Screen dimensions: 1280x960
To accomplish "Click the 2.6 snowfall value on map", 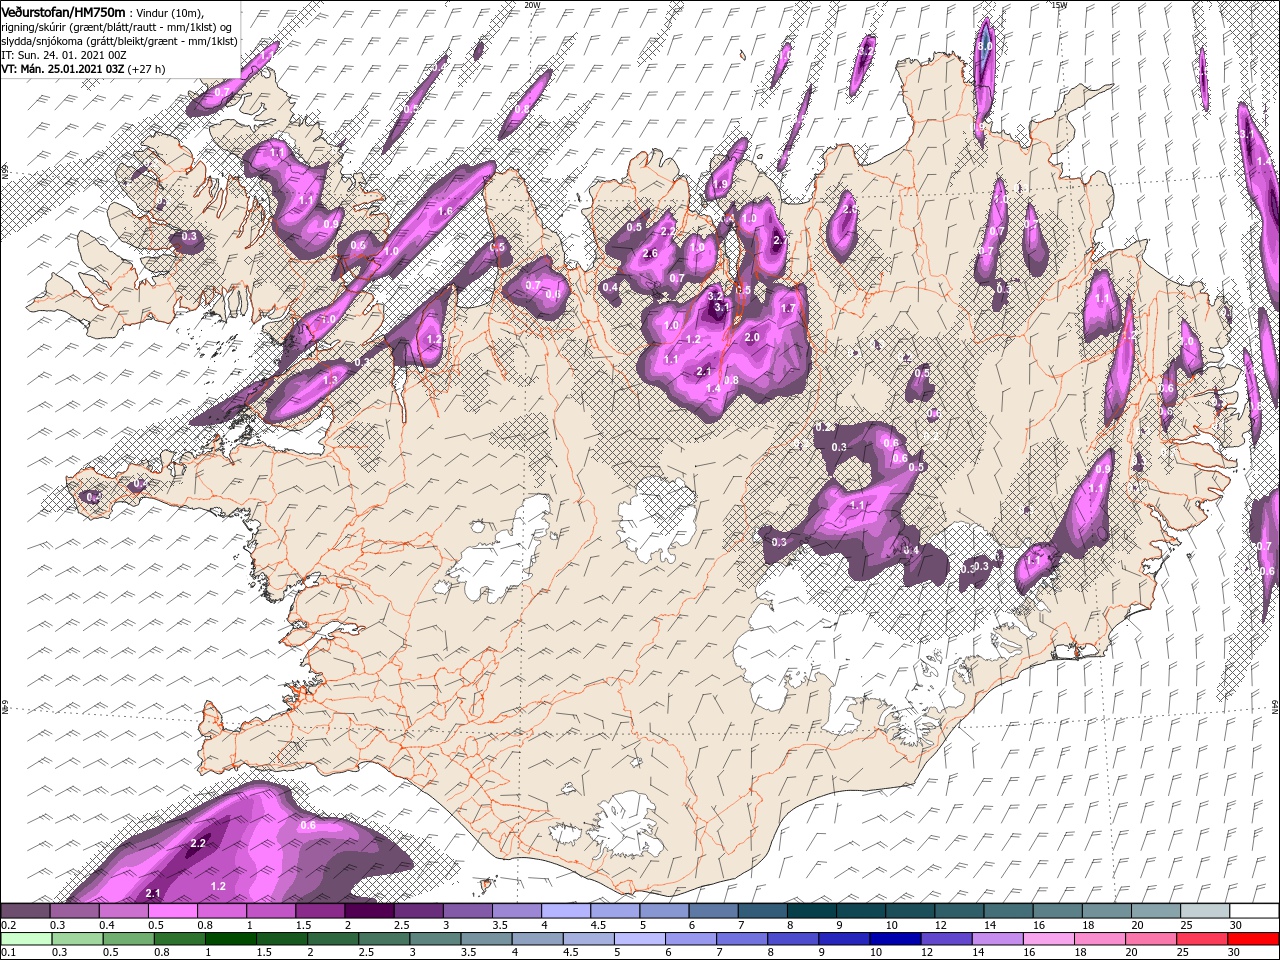I will coord(650,253).
